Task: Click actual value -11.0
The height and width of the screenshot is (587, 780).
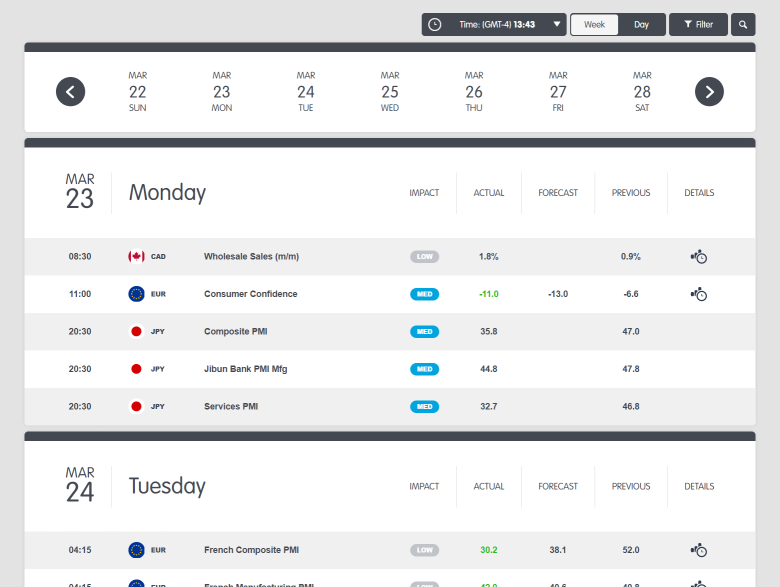Action: (488, 294)
